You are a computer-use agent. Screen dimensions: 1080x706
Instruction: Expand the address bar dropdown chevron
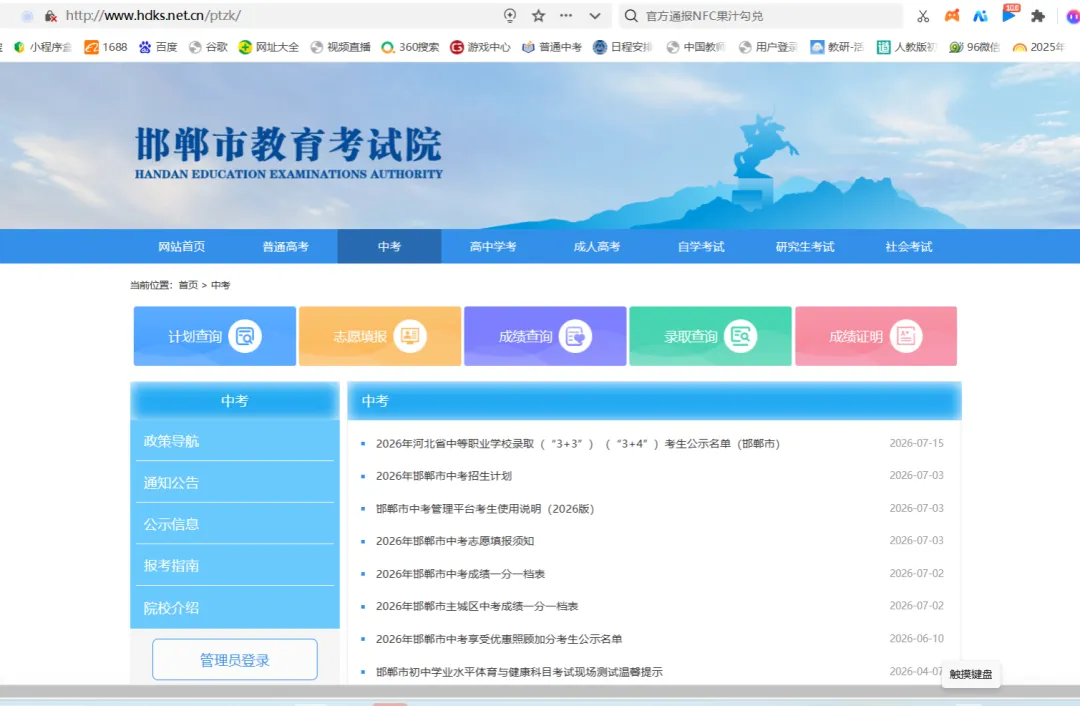(595, 16)
